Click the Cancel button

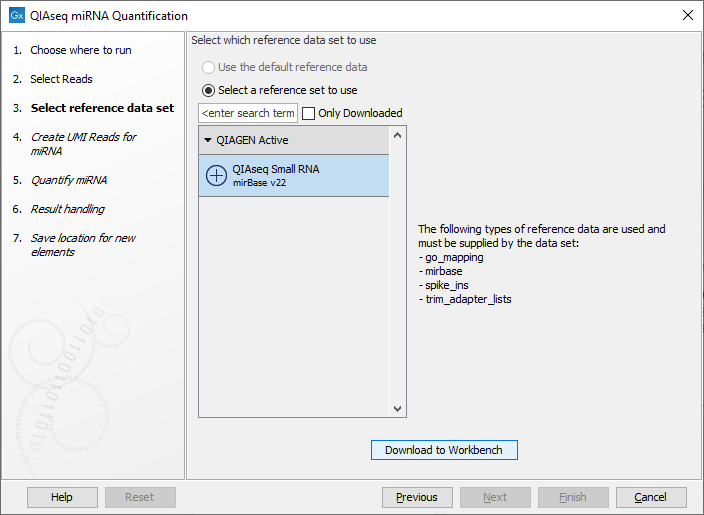(x=651, y=497)
